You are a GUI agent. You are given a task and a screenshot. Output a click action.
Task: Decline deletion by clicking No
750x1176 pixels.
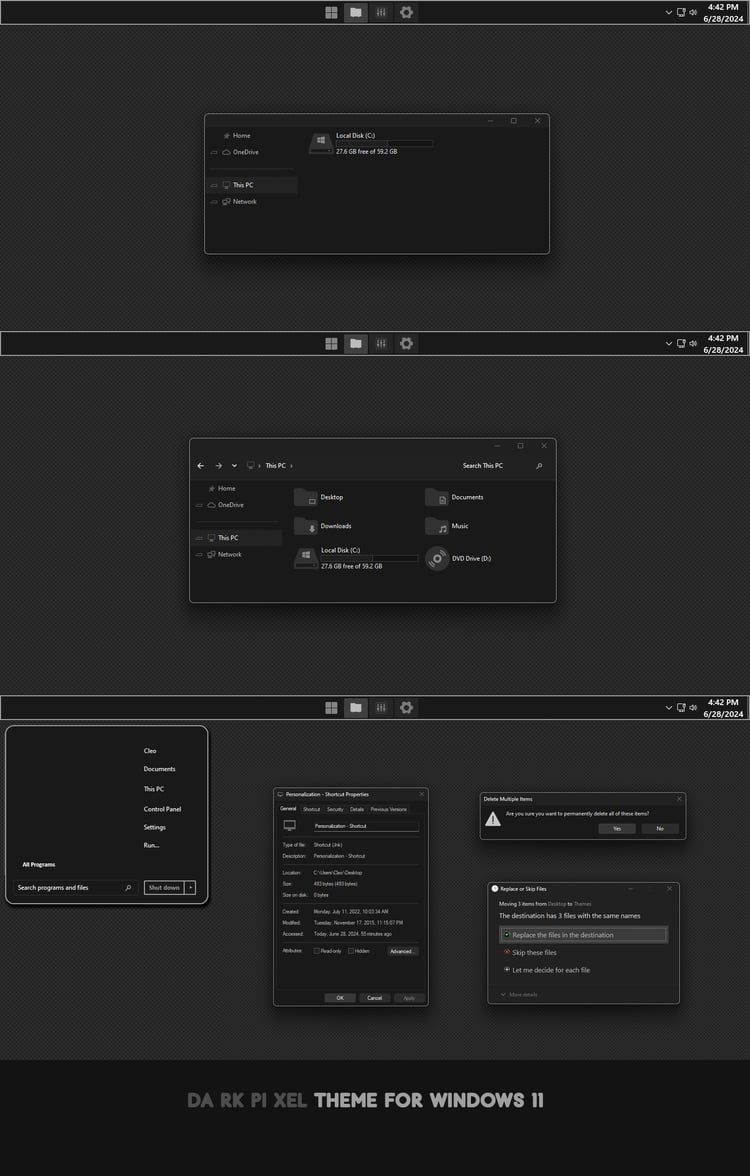660,829
